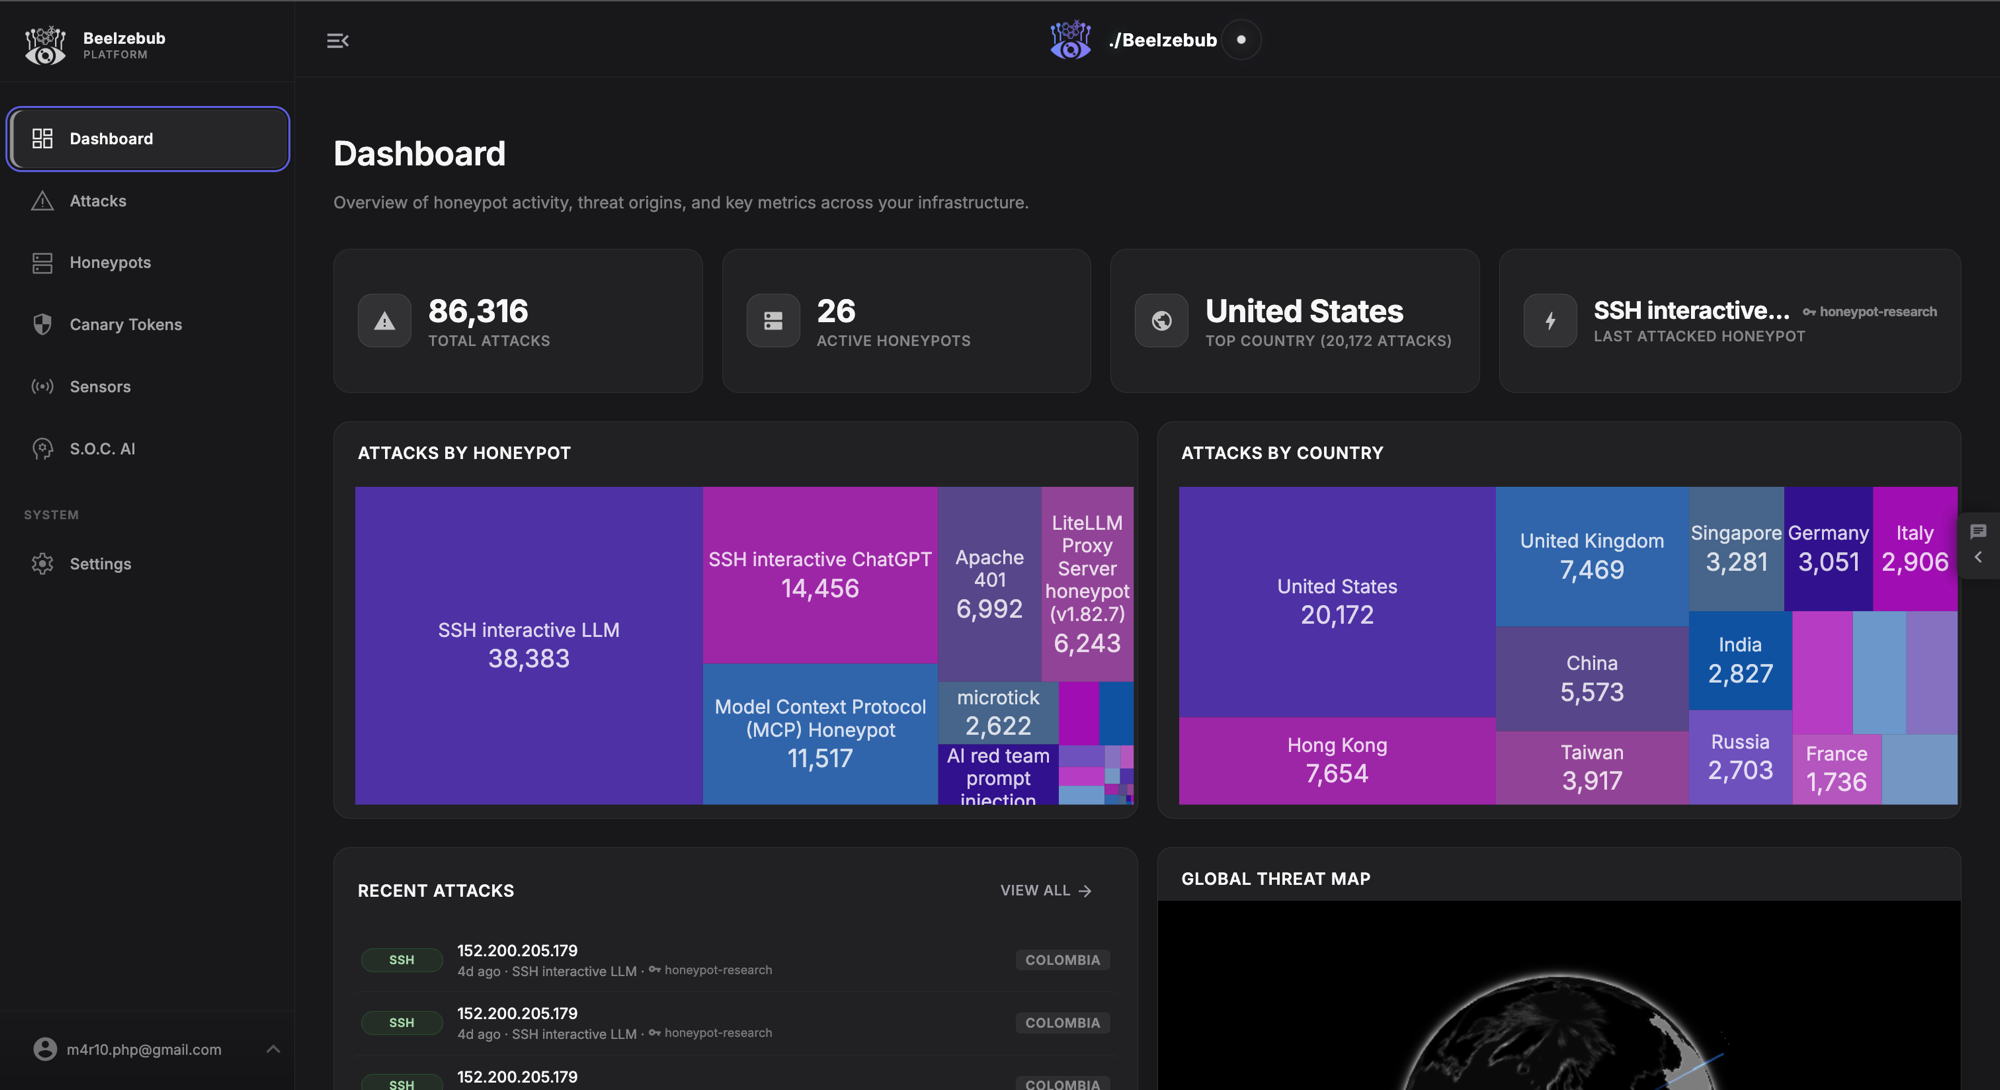
Task: Click the Beelzebub logo in the top bar
Action: pos(1070,40)
